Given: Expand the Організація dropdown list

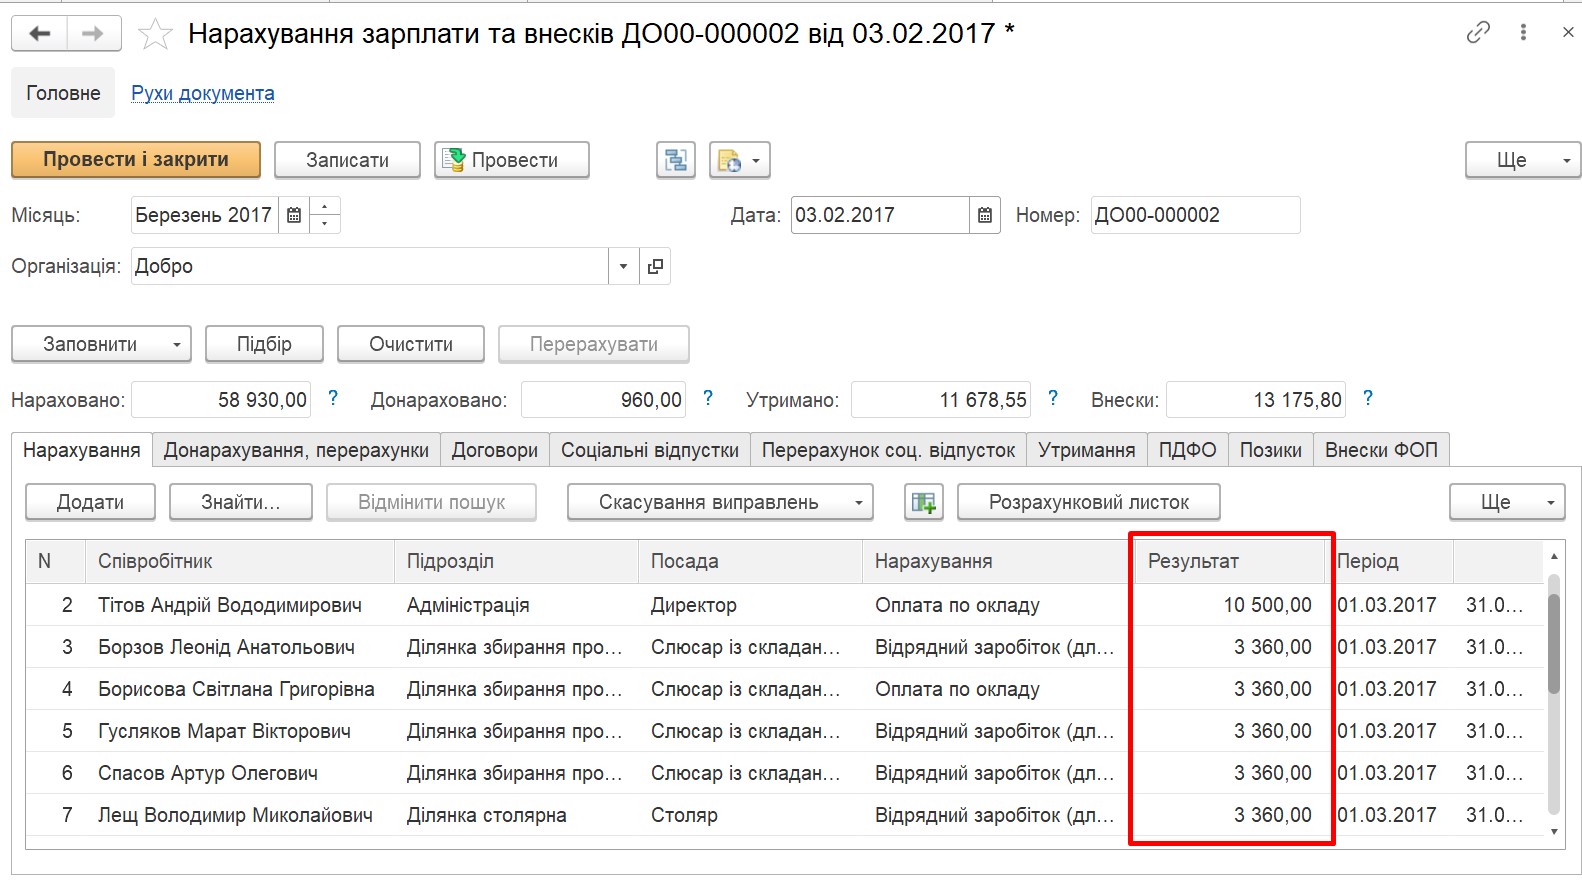Looking at the screenshot, I should click(623, 266).
